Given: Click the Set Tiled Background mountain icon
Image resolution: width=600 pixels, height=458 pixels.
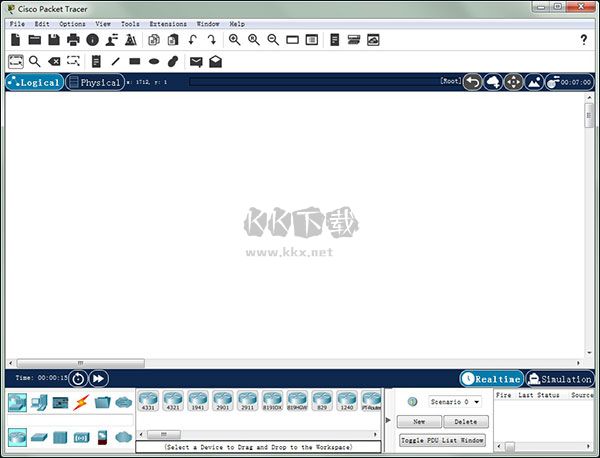Looking at the screenshot, I should point(534,82).
